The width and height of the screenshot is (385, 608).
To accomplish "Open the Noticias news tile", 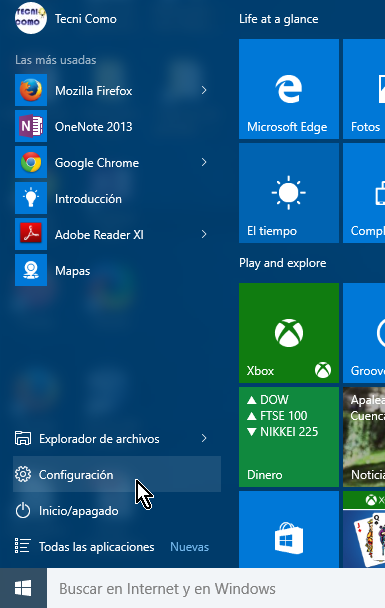I will coord(364,437).
